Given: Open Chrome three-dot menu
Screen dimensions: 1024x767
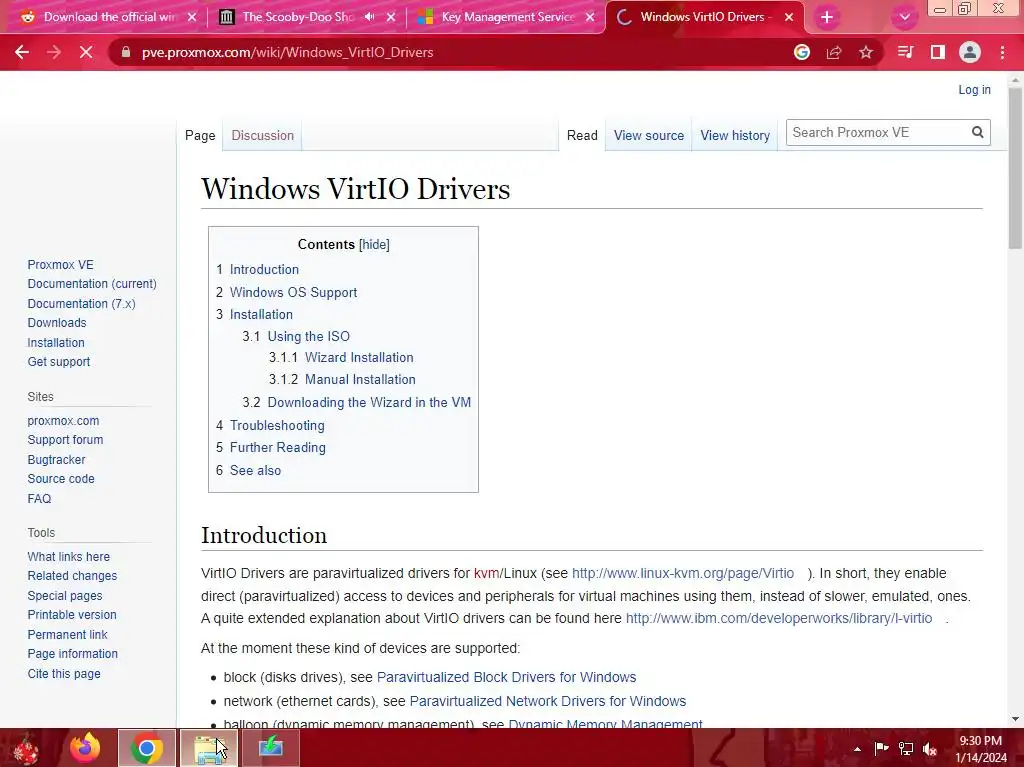Looking at the screenshot, I should pos(1002,52).
